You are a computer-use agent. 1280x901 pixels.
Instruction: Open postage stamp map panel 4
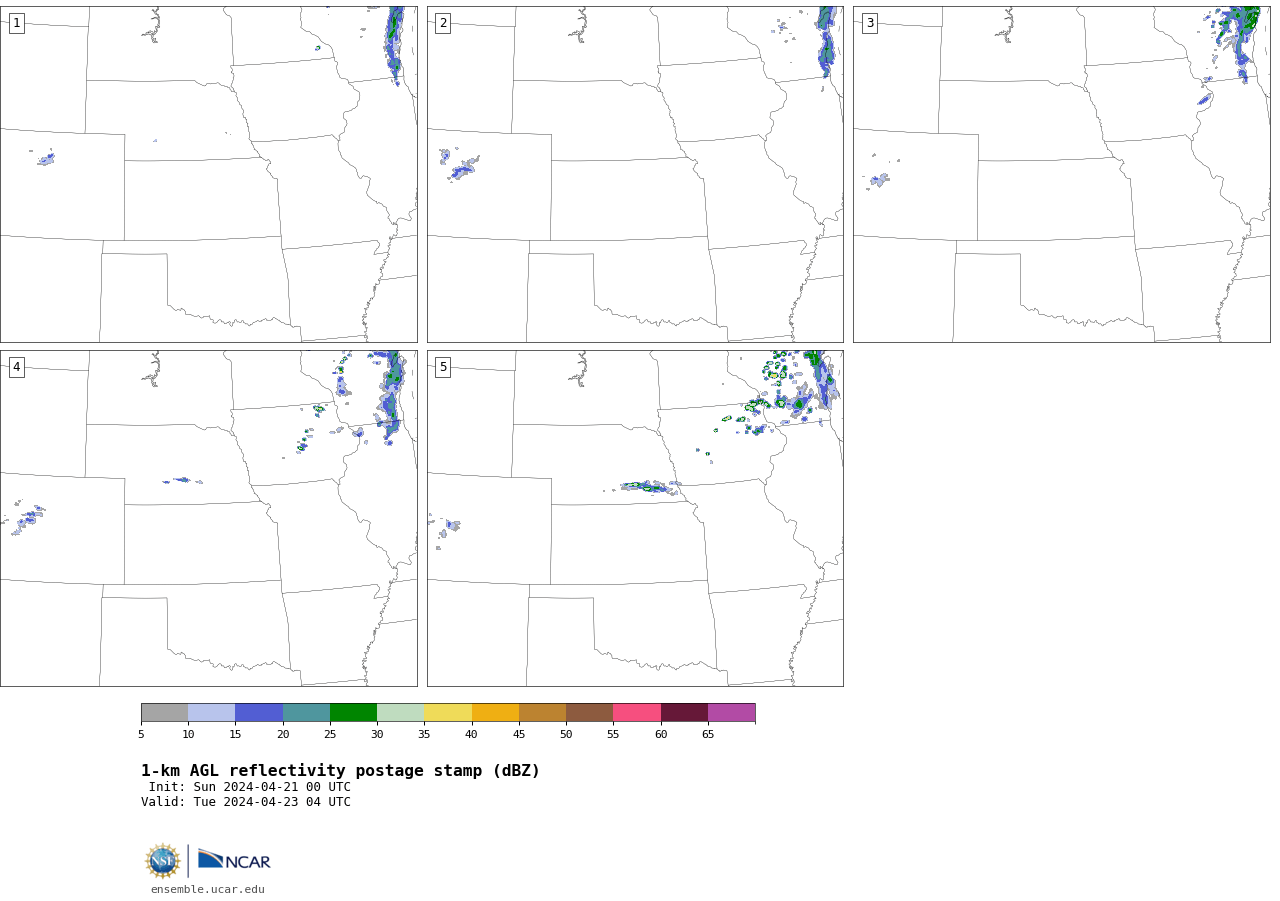(x=208, y=518)
